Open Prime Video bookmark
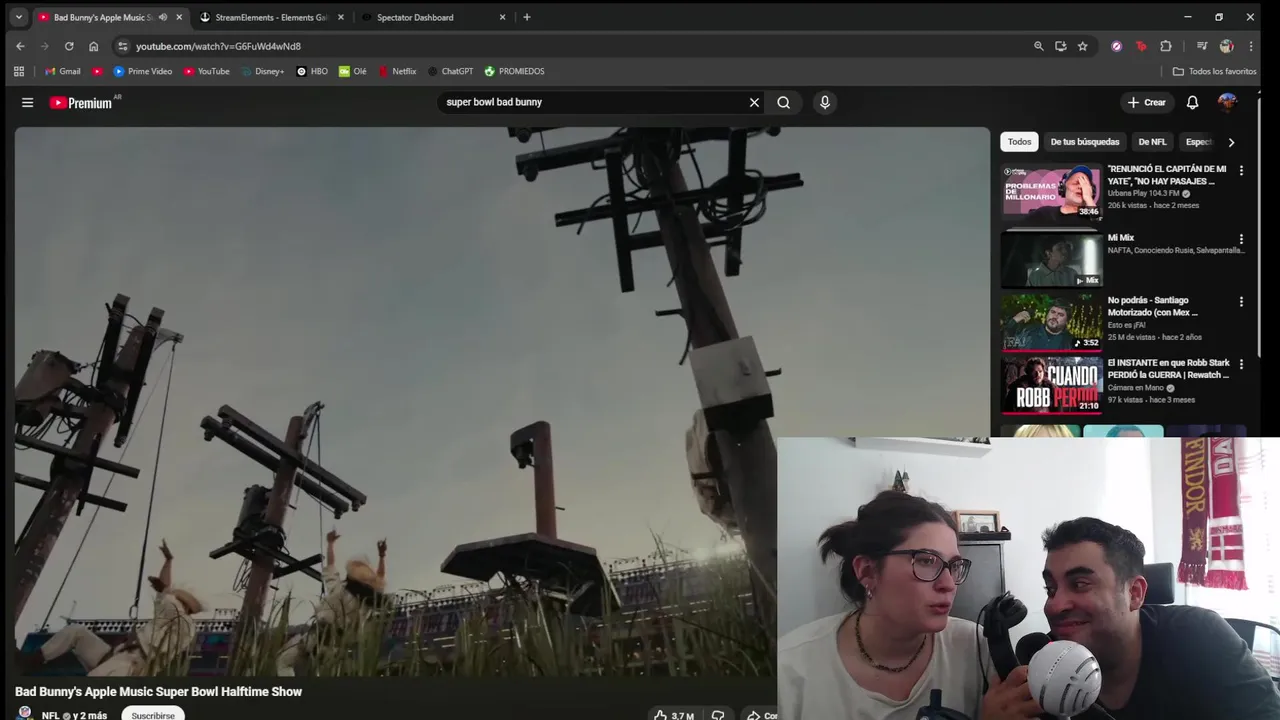 coord(143,71)
